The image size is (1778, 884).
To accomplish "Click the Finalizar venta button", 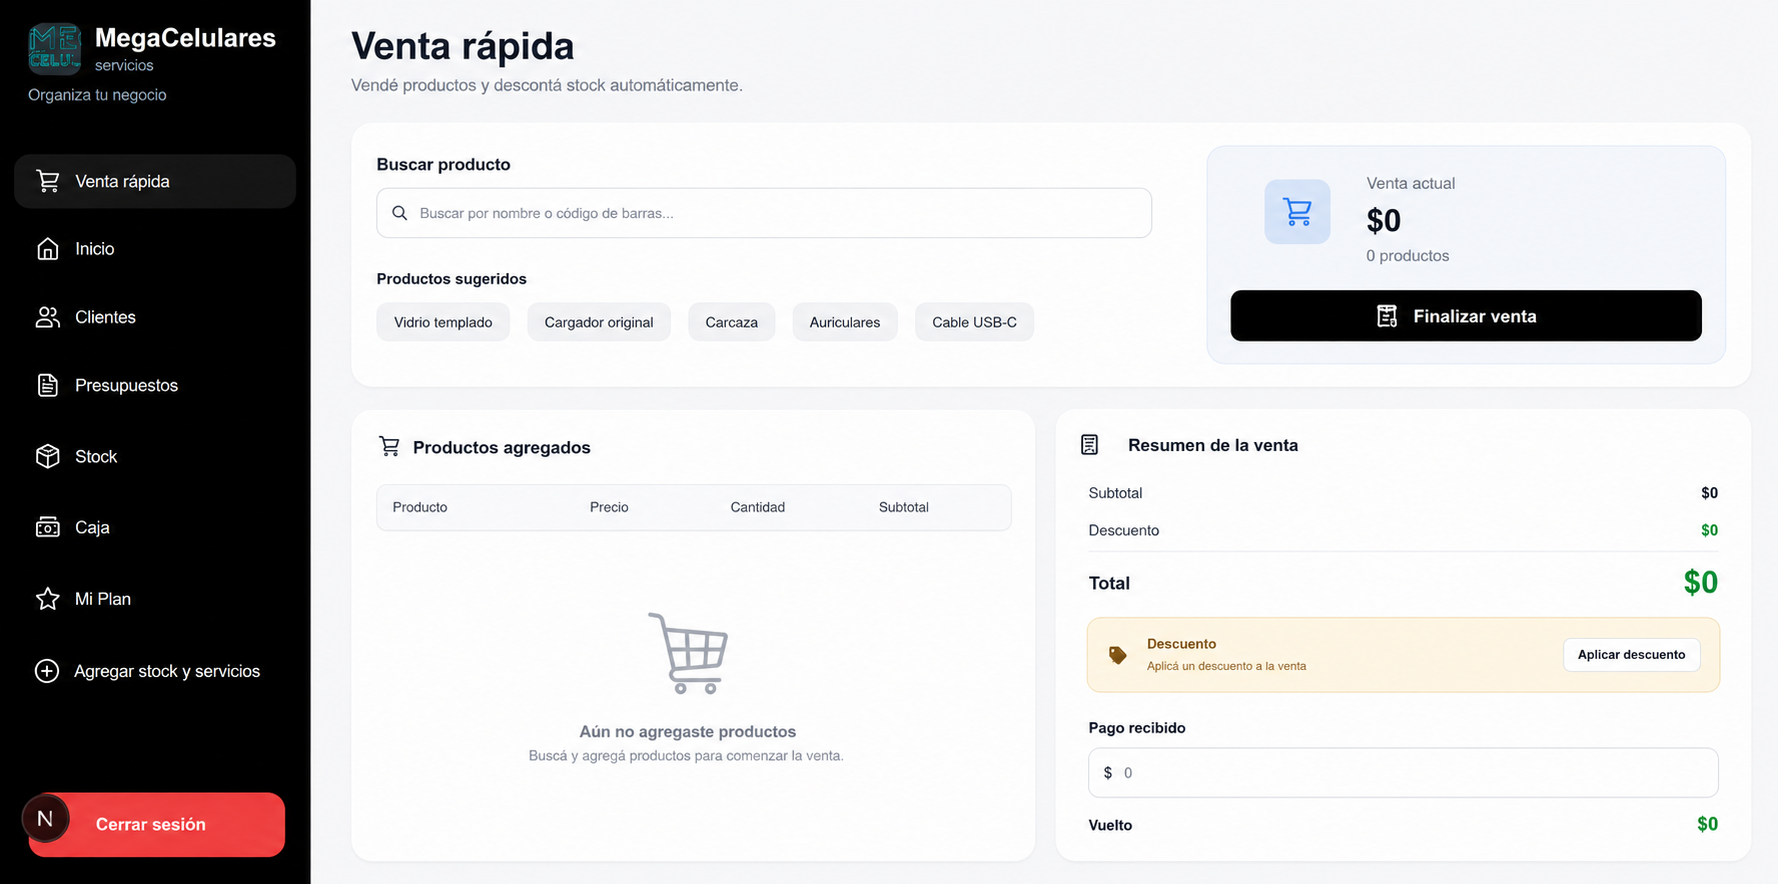I will [x=1466, y=316].
